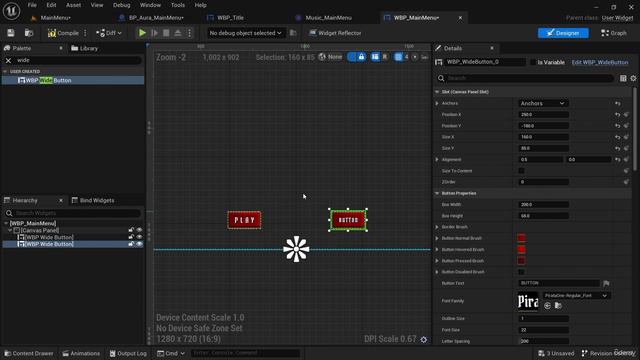Screen dimensions: 640x360
Task: Click the Unreal Engine logo icon
Action: point(11,11)
